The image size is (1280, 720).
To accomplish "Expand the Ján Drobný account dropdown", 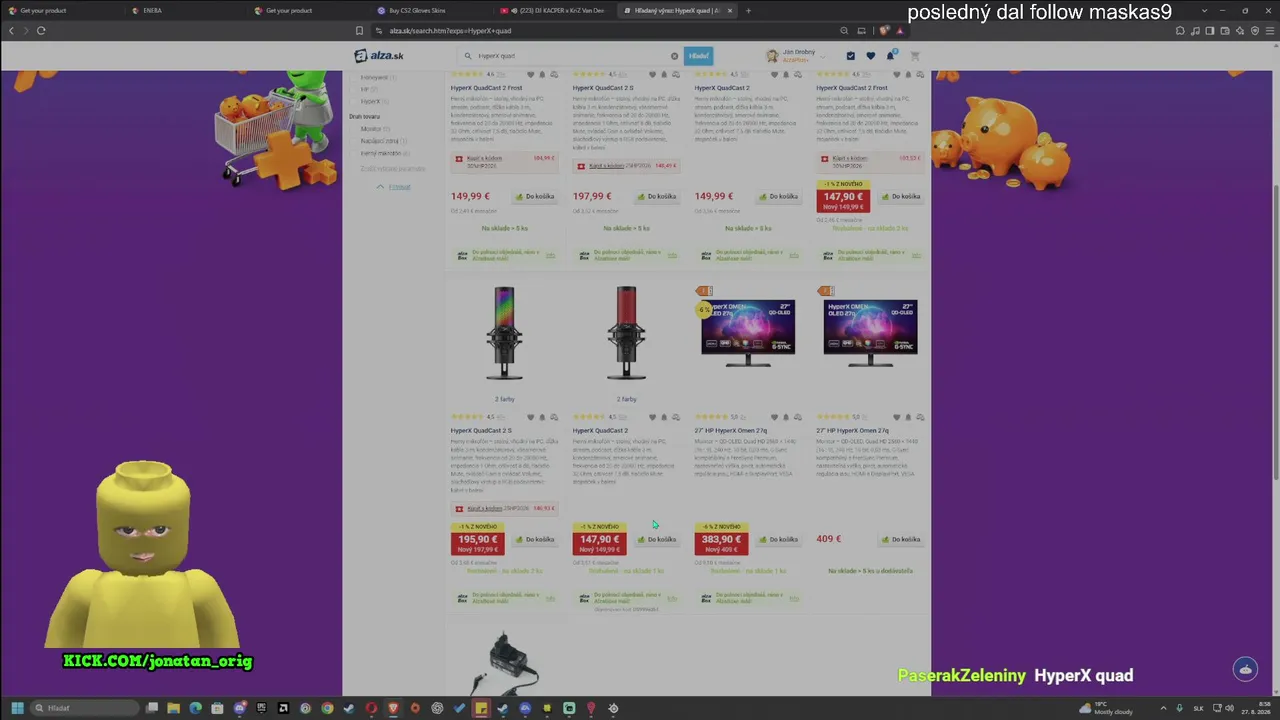I will [x=796, y=56].
